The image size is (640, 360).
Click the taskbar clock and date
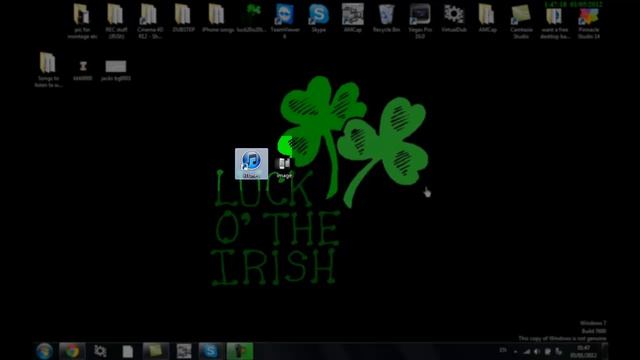[x=584, y=351]
